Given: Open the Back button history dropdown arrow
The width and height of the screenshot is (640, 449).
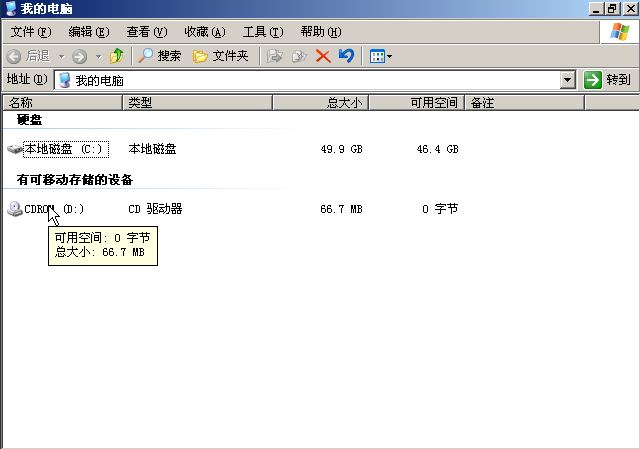Looking at the screenshot, I should click(x=61, y=56).
